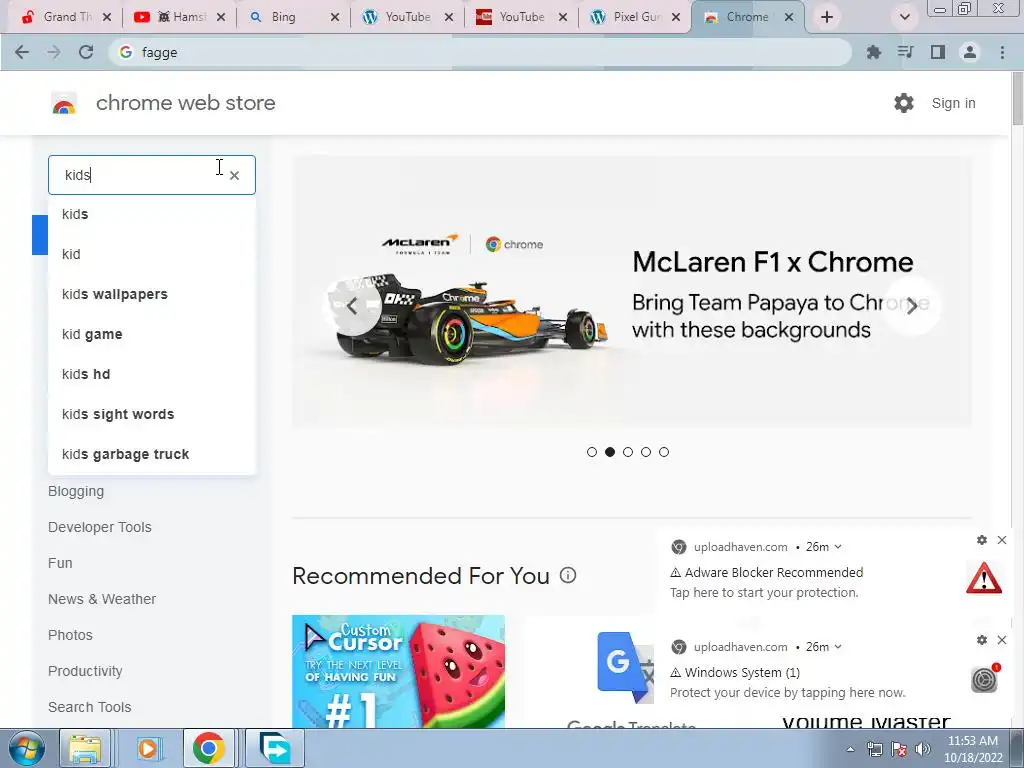This screenshot has height=768, width=1024.
Task: Close the Bing tab
Action: (x=335, y=17)
